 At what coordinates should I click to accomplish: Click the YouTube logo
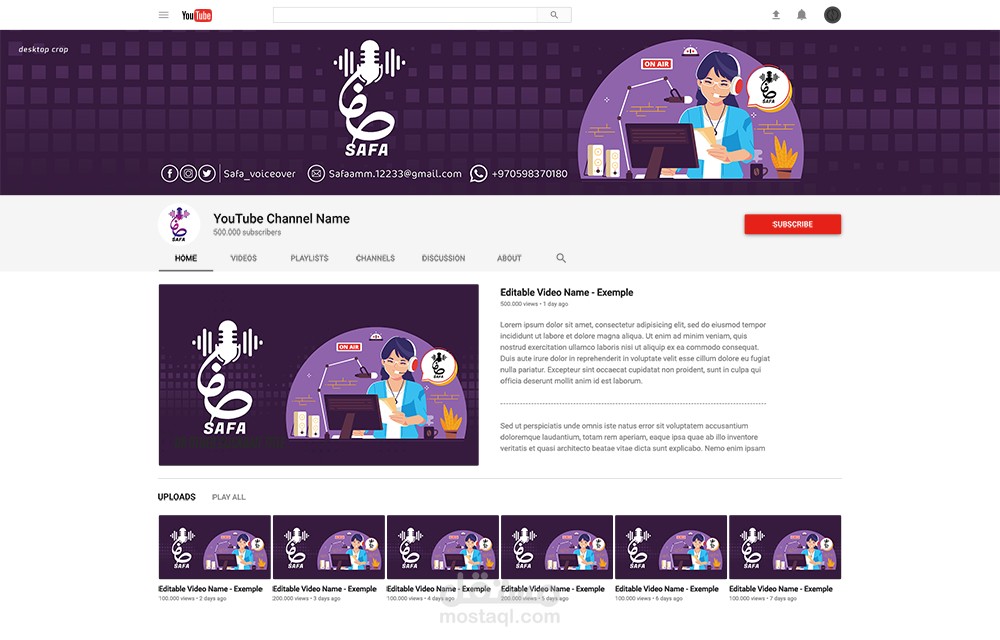click(x=196, y=15)
